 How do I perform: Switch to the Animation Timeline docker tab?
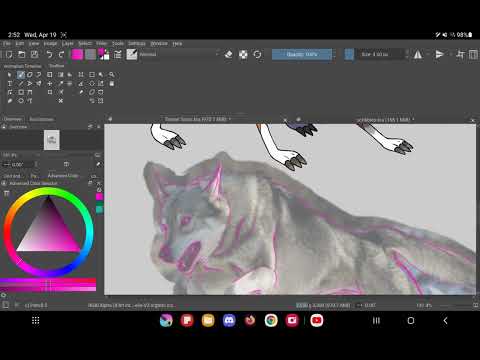(22, 66)
